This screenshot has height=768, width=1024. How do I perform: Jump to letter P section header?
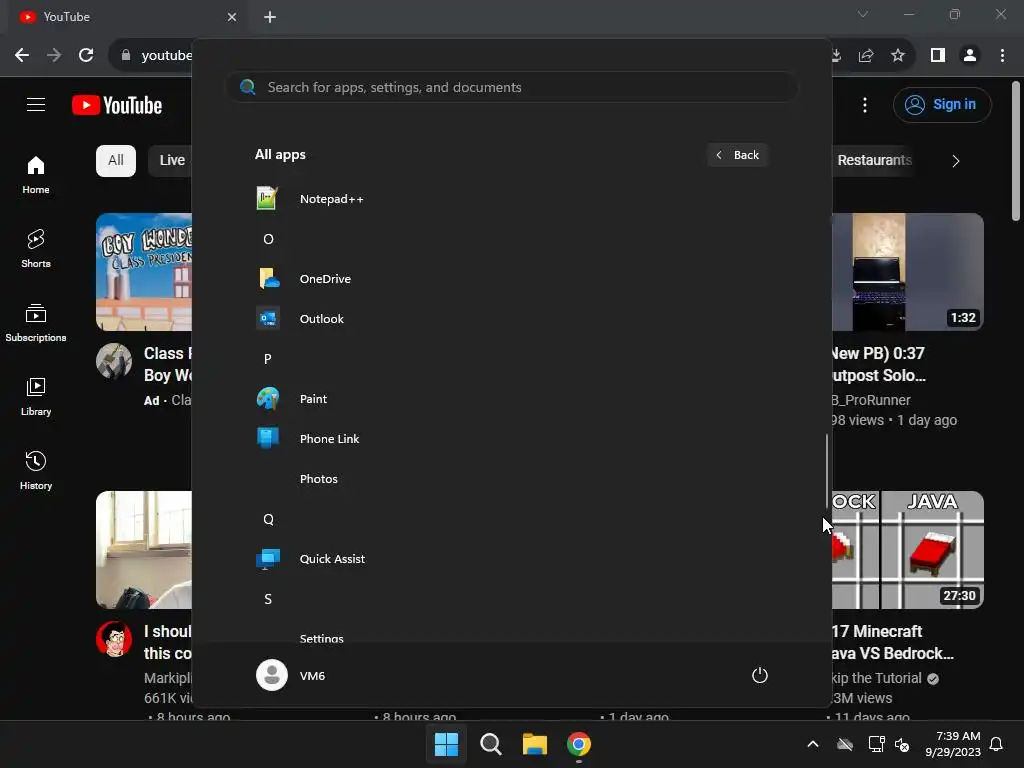(268, 359)
